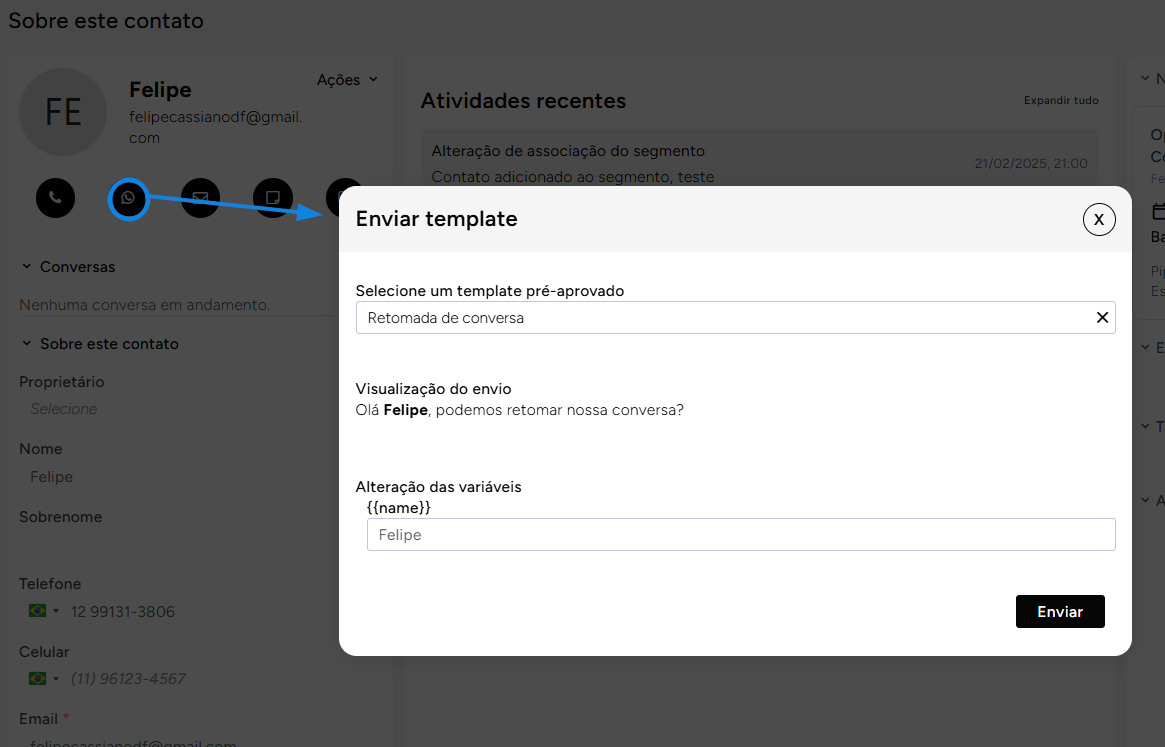Open Celular country flag dropdown
Screen dimensions: 1165x747
tap(44, 678)
